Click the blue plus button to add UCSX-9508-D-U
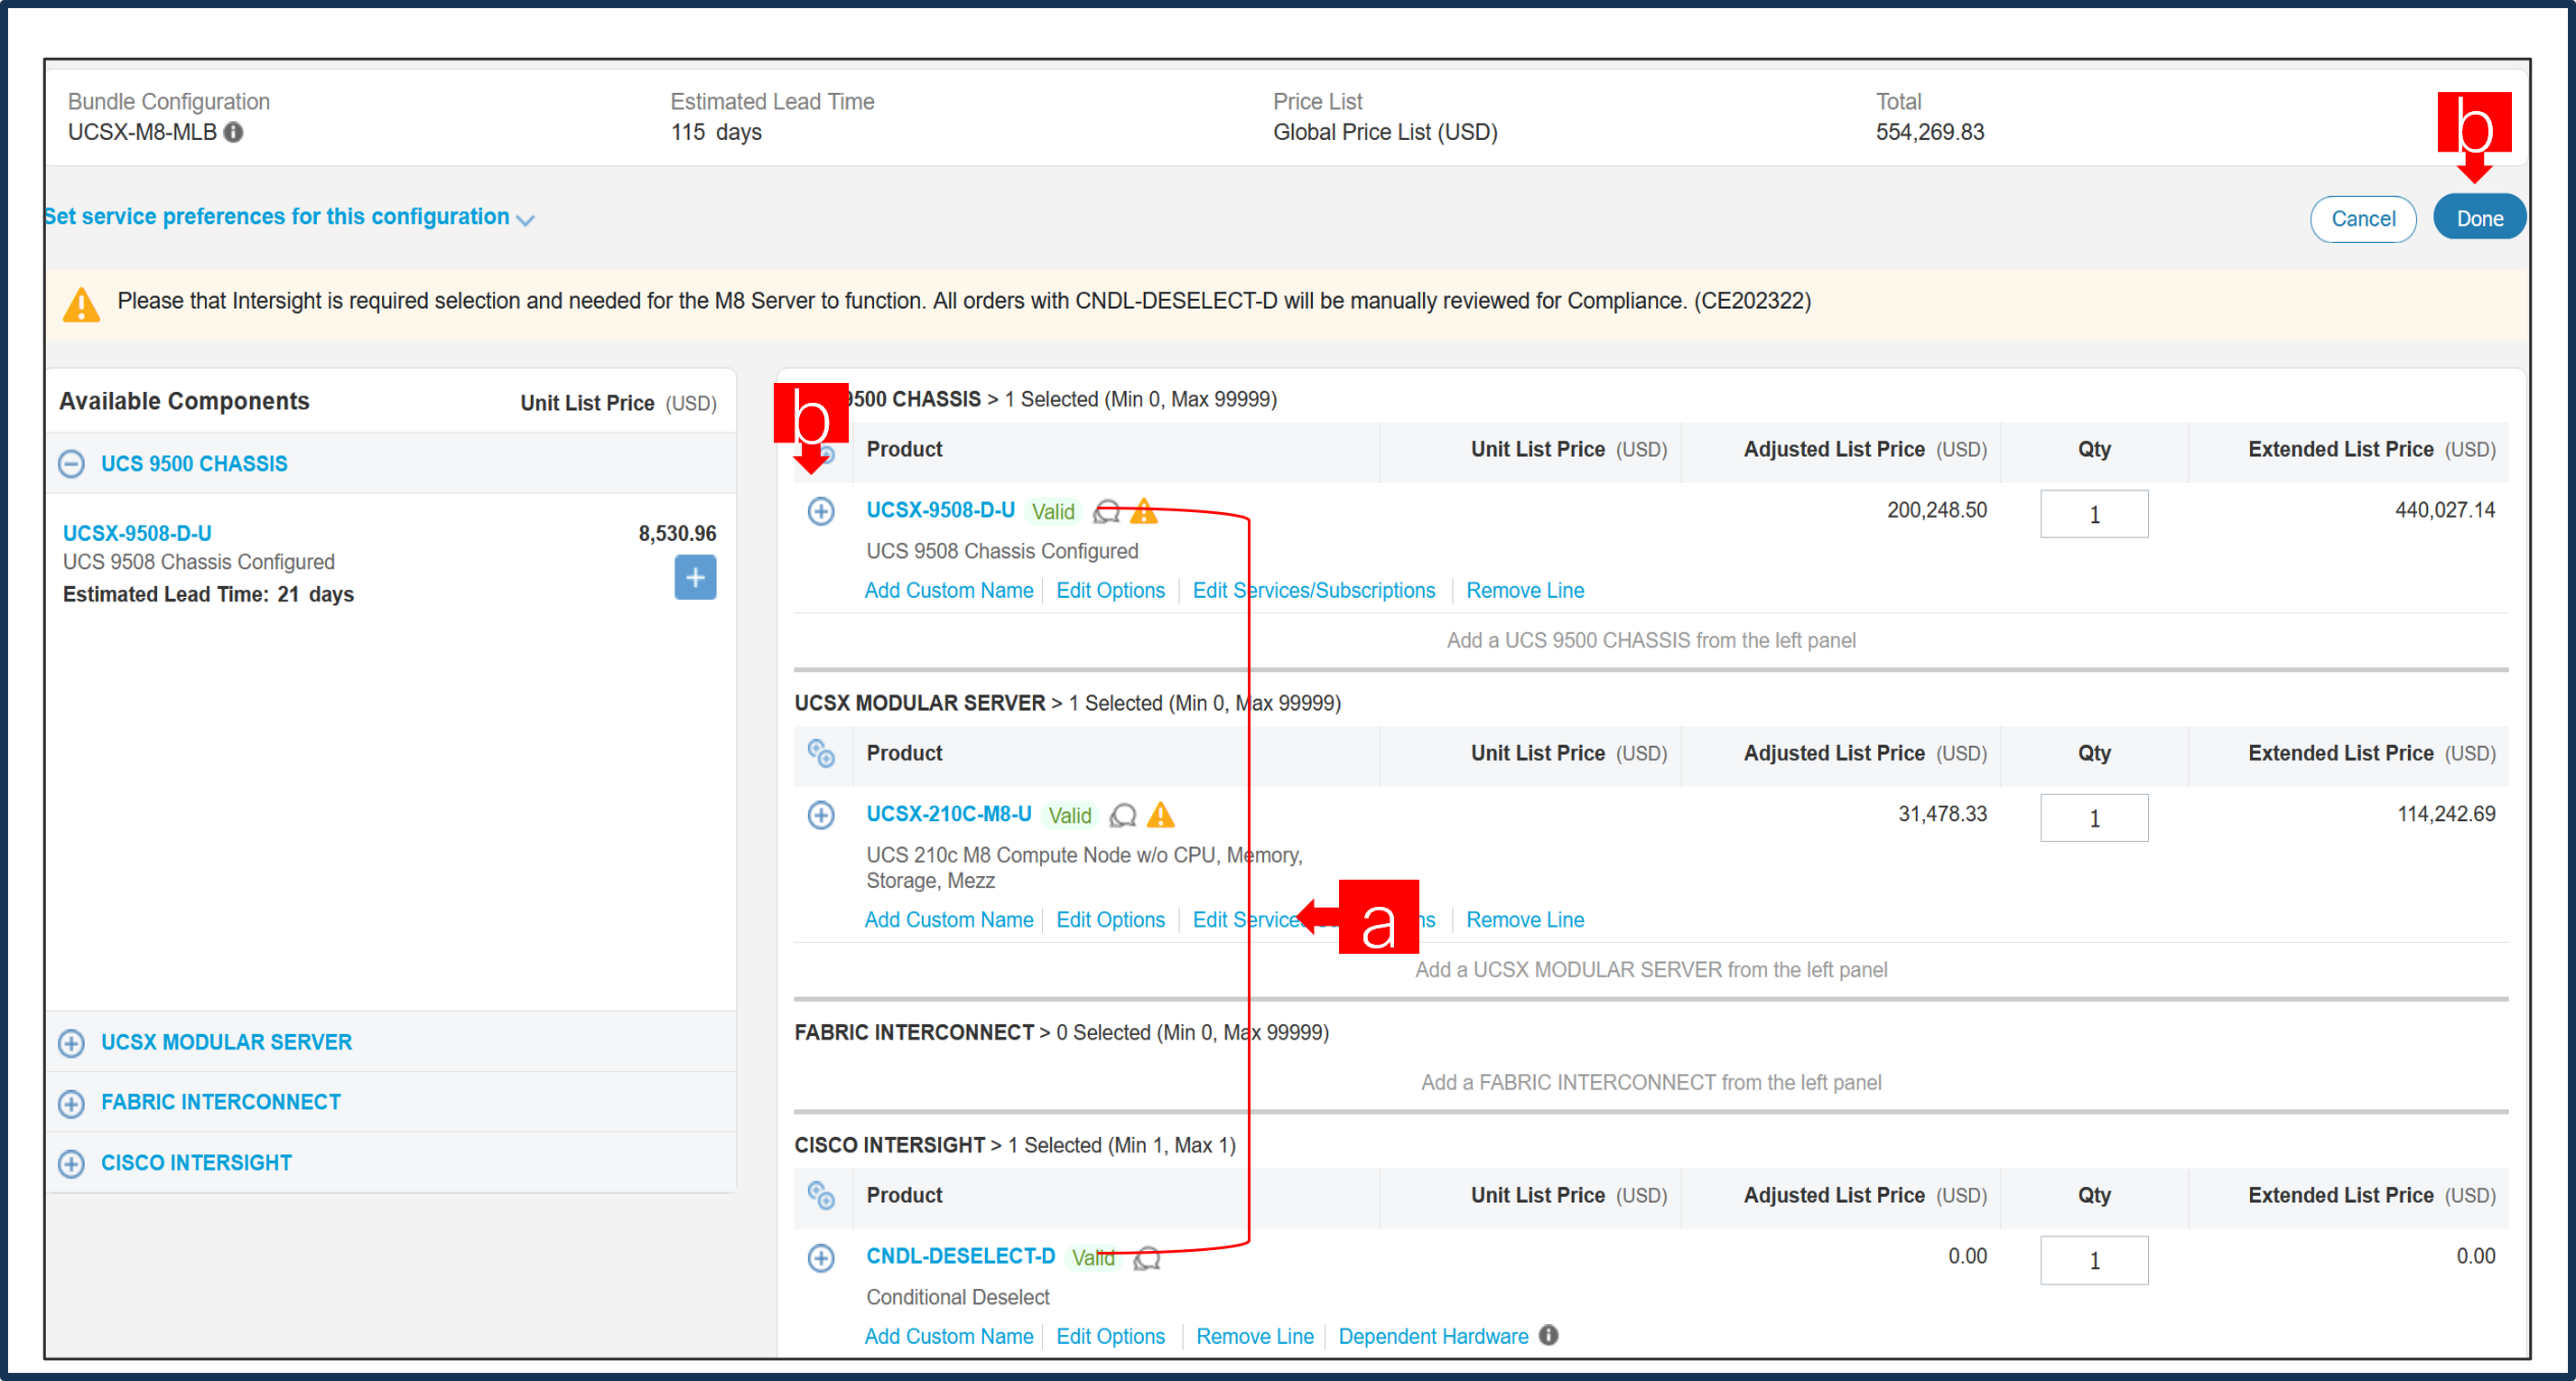The height and width of the screenshot is (1381, 2576). (695, 577)
